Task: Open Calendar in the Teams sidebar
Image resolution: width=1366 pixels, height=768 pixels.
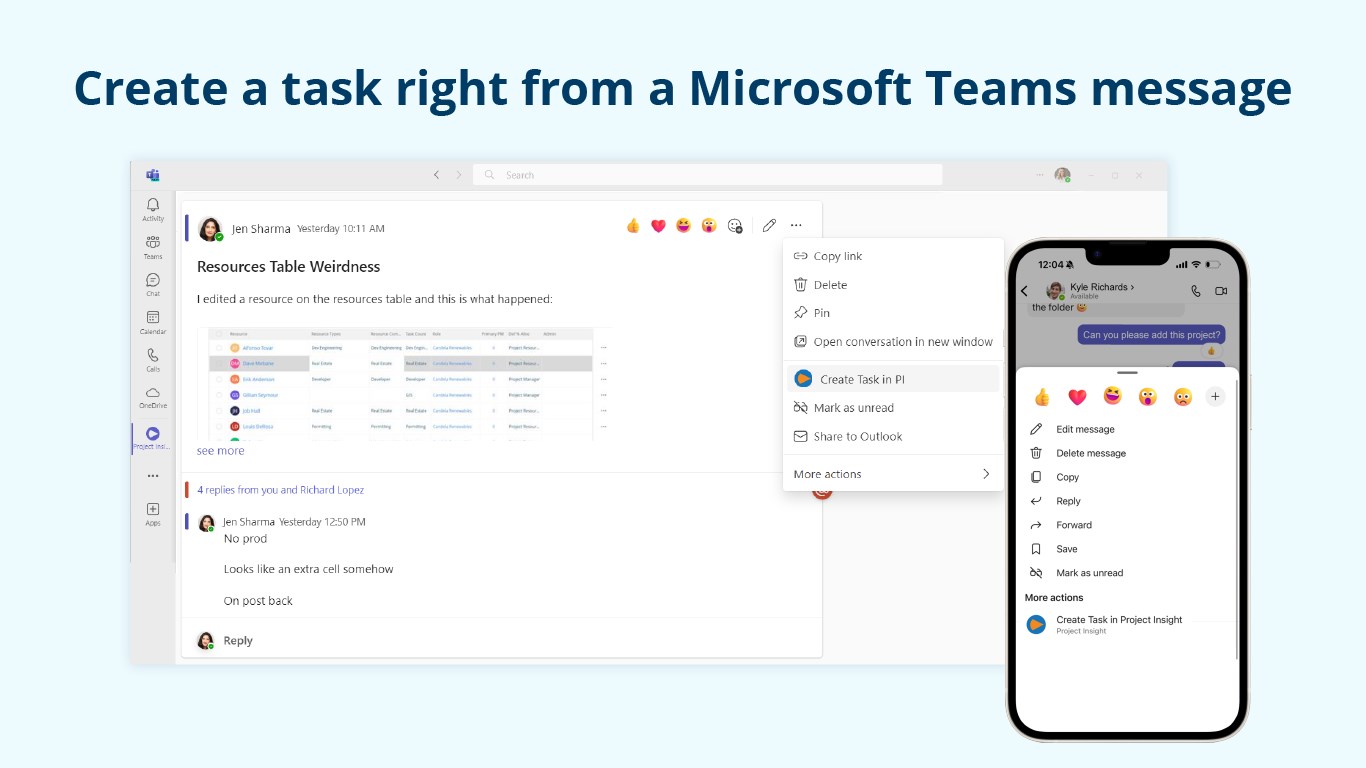Action: [153, 323]
